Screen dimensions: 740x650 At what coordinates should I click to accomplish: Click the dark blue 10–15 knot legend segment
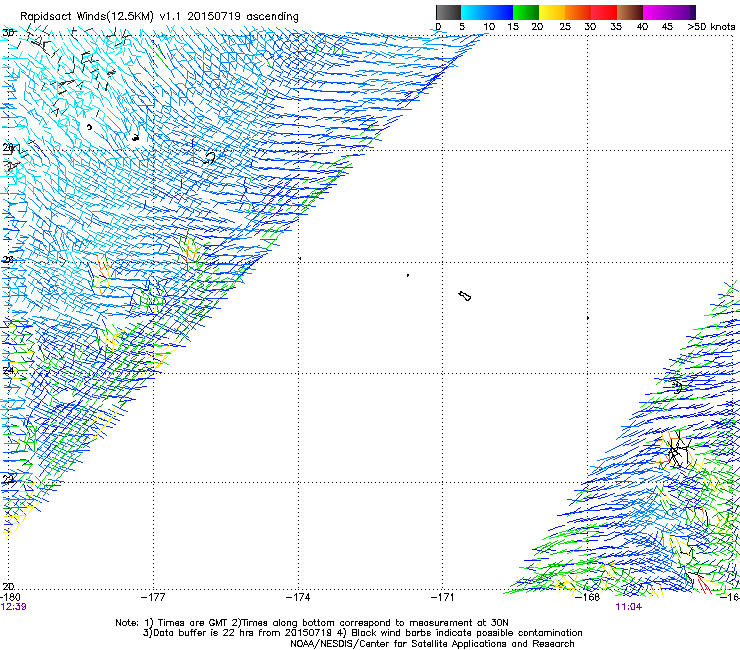point(500,12)
